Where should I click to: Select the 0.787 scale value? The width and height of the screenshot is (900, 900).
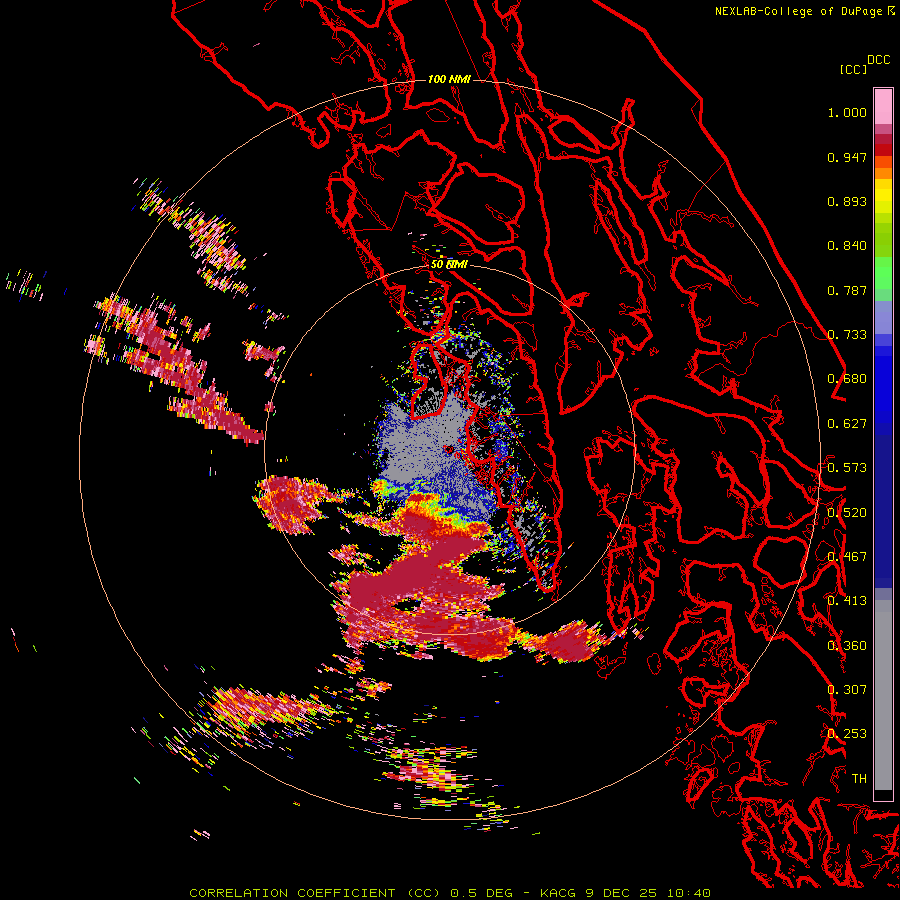point(847,290)
